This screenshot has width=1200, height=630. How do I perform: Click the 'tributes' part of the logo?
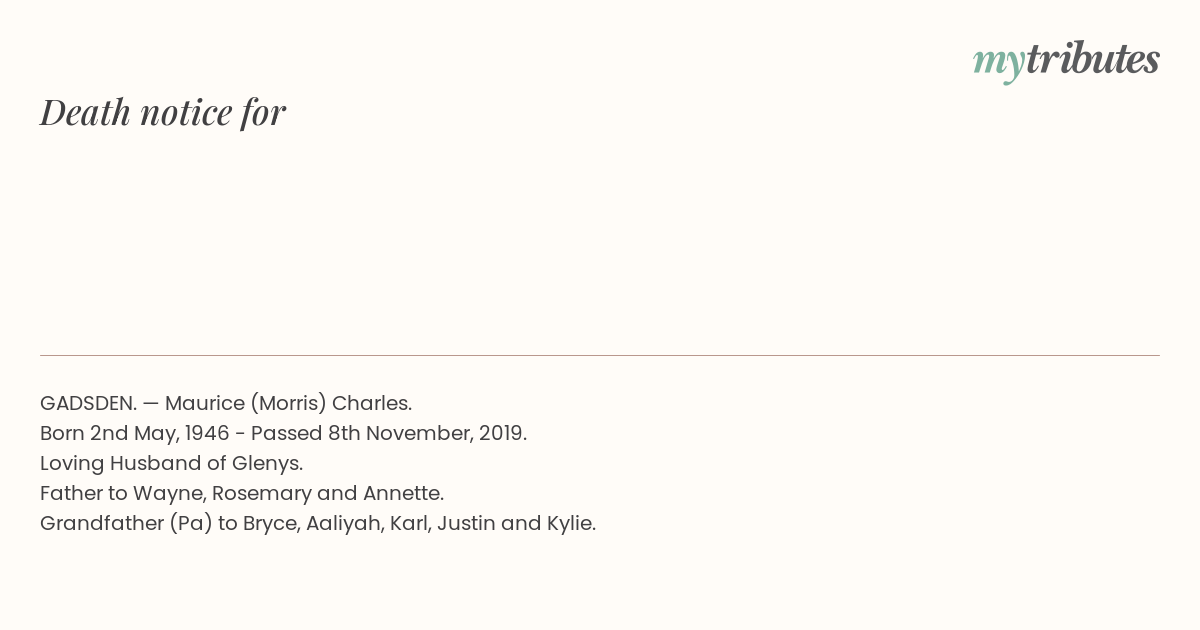[1093, 59]
